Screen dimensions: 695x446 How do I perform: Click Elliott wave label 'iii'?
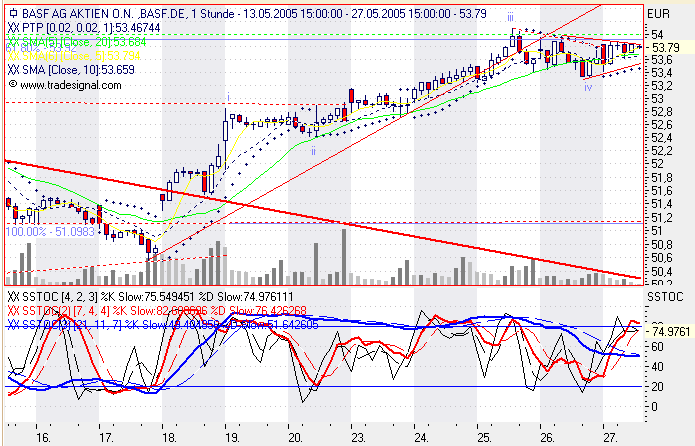[x=511, y=18]
